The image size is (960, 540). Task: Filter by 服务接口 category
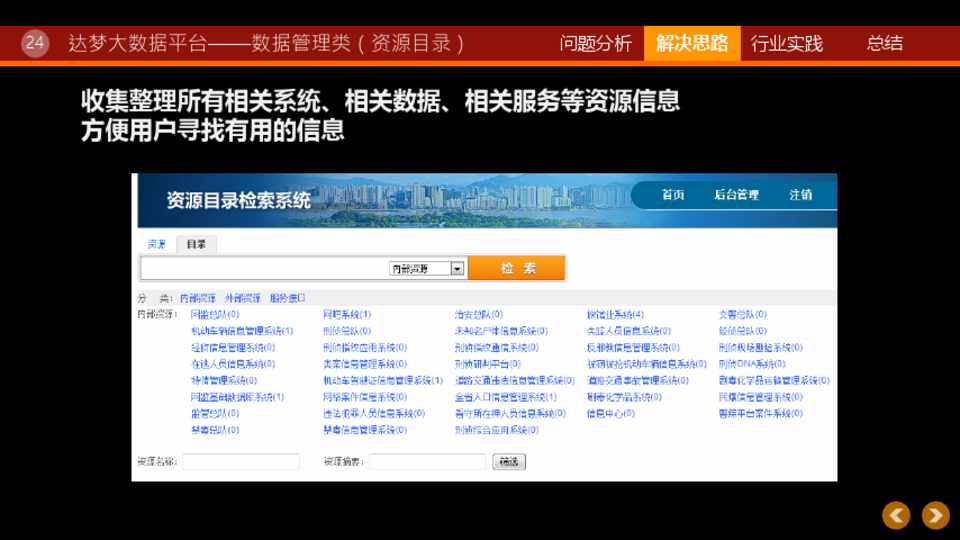click(287, 298)
